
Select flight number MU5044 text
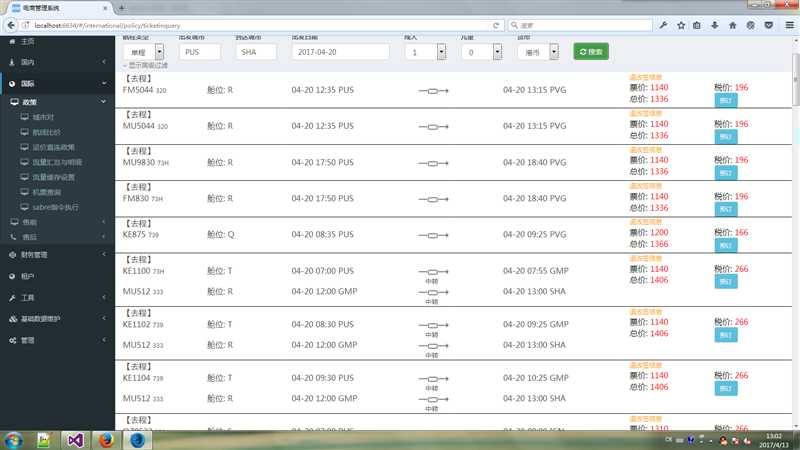click(x=138, y=126)
